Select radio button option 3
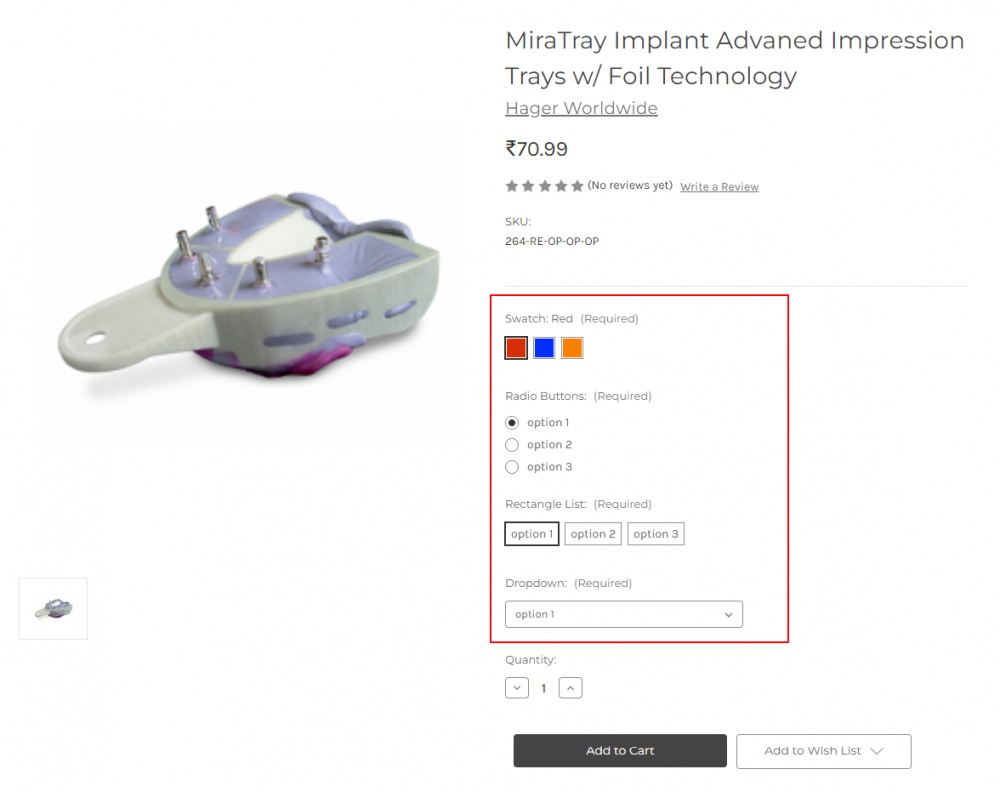The height and width of the screenshot is (792, 1000). 511,466
